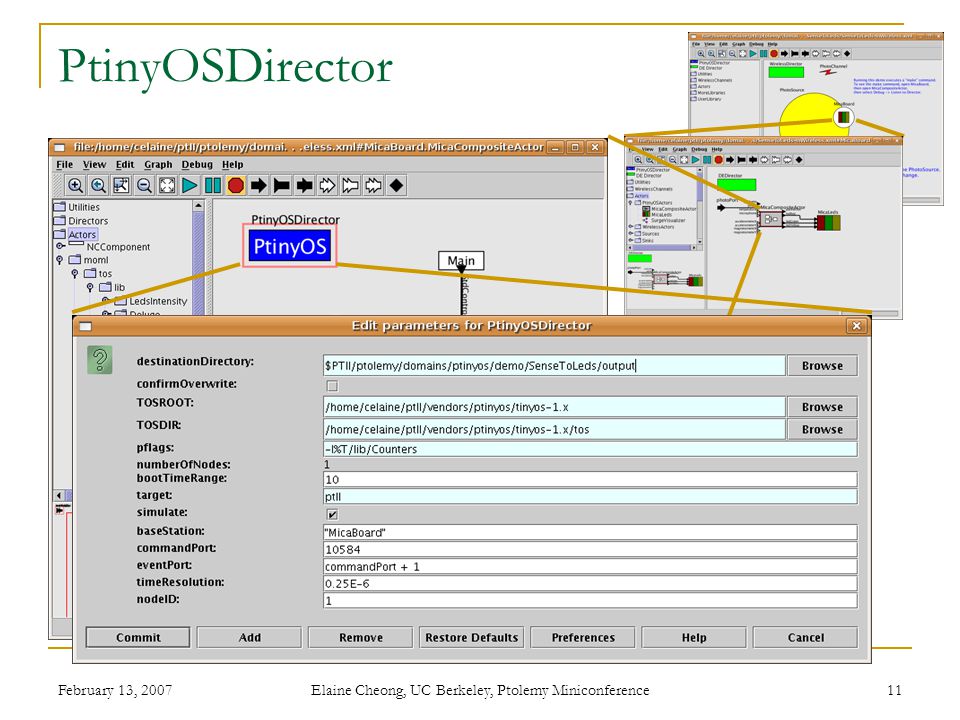Screen dimensions: 960x720
Task: Open the Help menu in the MicaCompositeActor window
Action: [232, 165]
